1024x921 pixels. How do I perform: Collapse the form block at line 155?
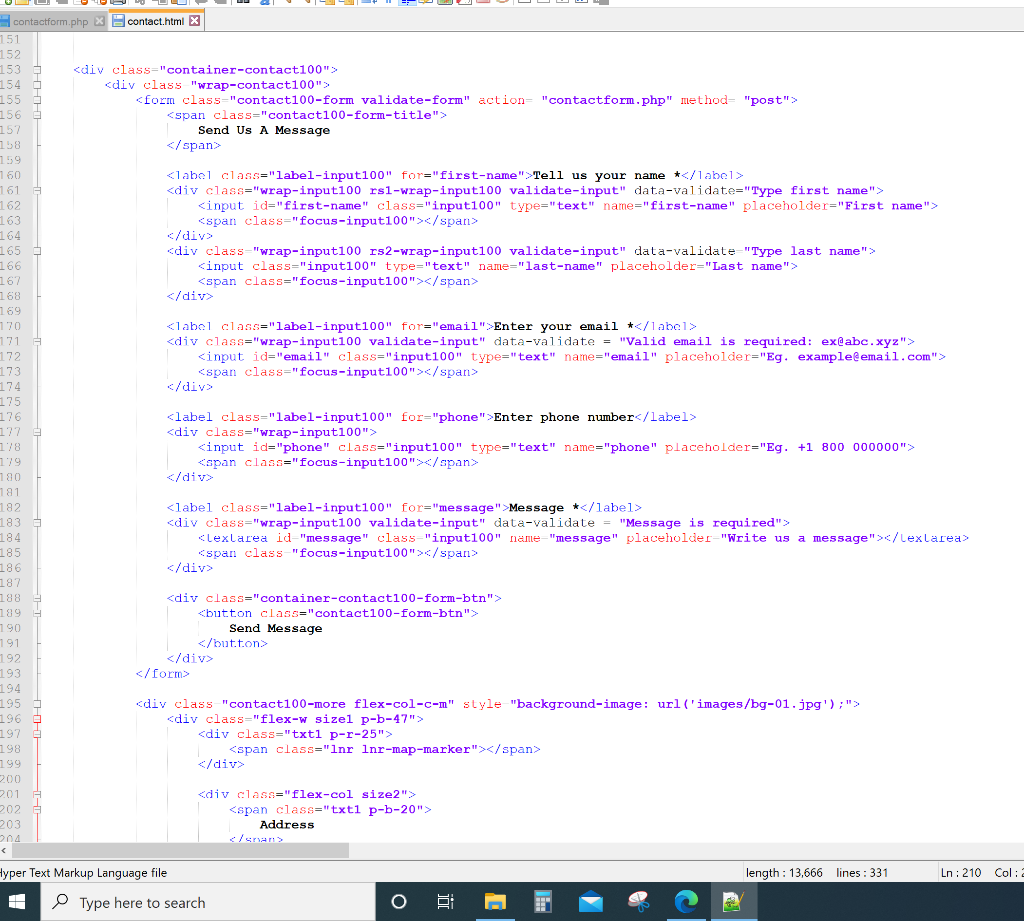[x=37, y=100]
